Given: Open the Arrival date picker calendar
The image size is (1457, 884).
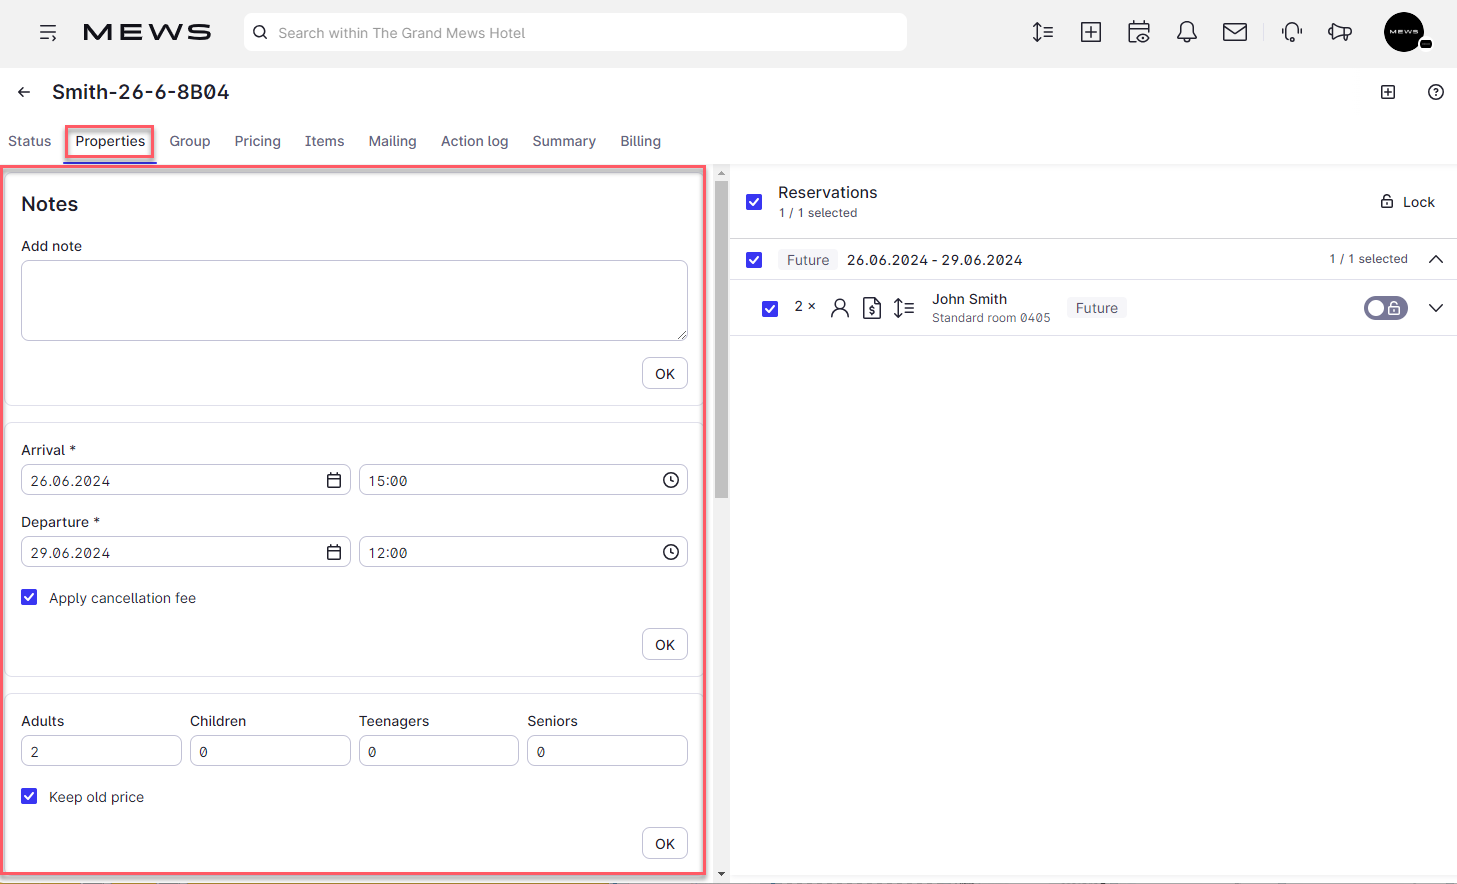Looking at the screenshot, I should [333, 480].
